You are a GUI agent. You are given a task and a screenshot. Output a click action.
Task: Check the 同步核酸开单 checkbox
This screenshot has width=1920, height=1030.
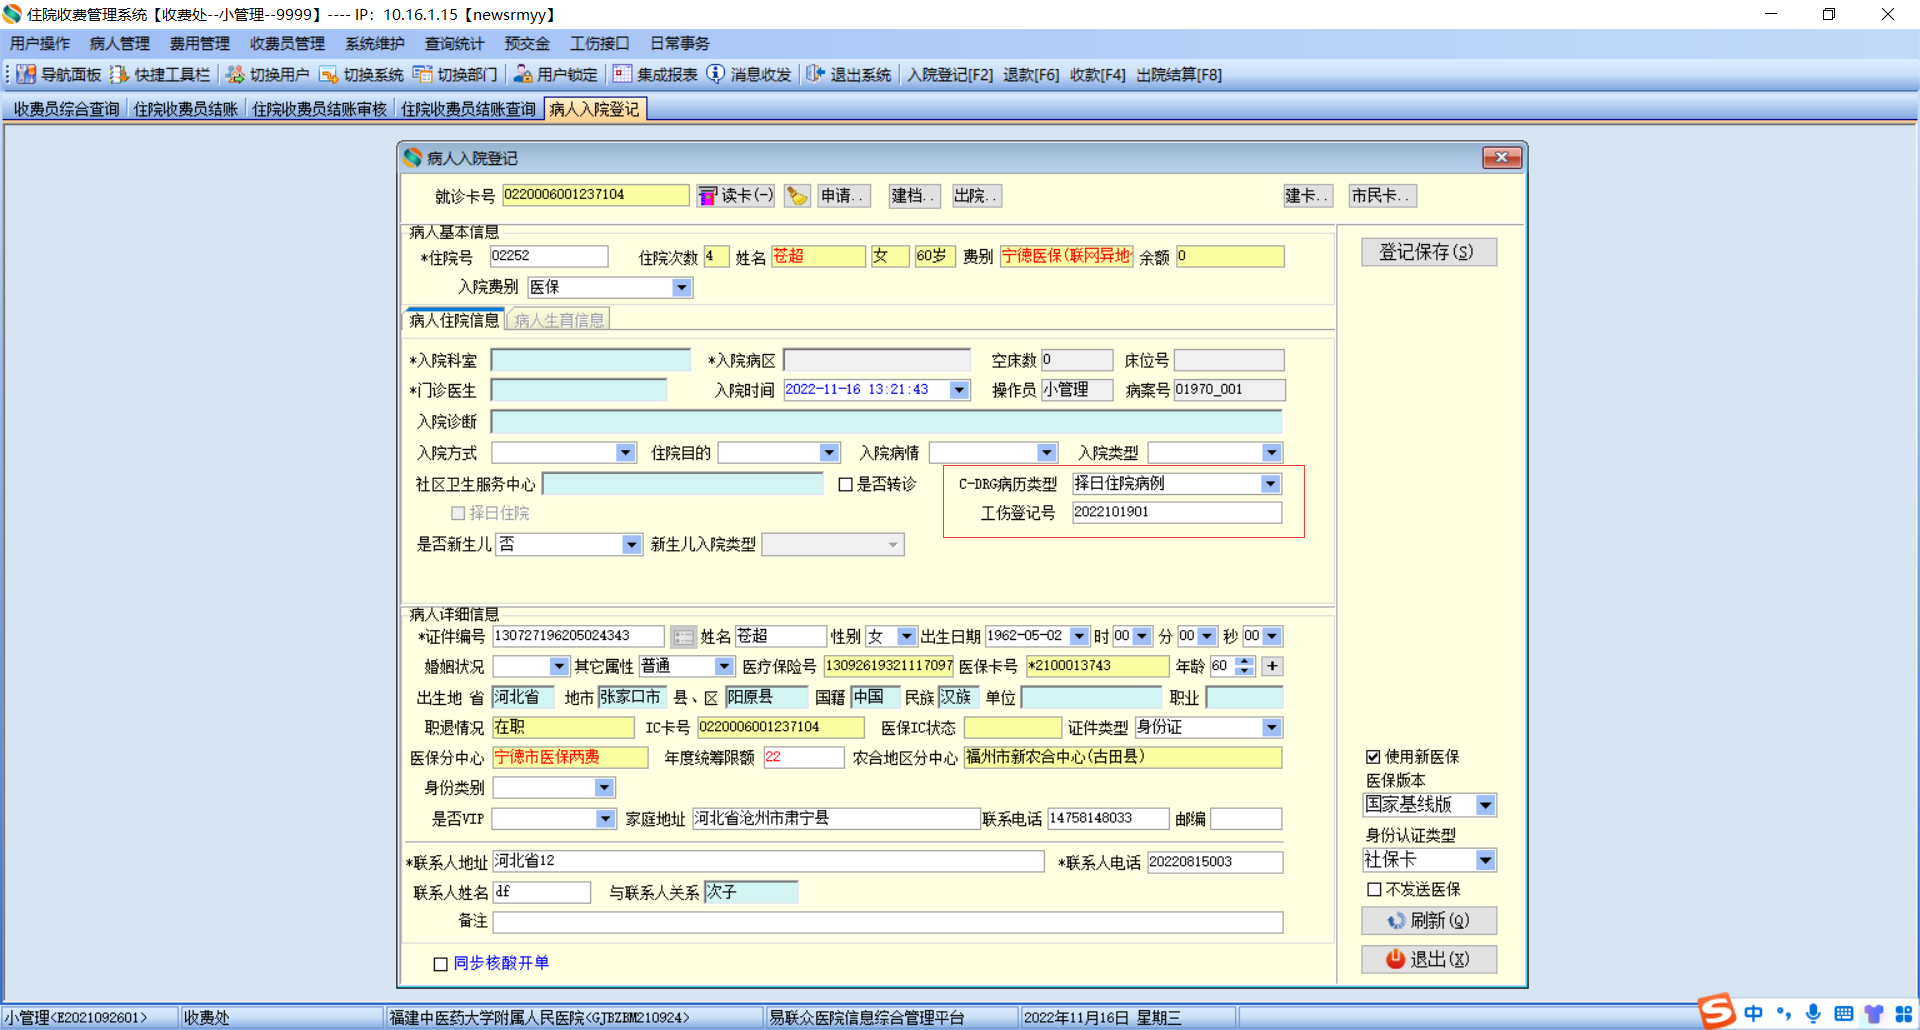pyautogui.click(x=440, y=964)
